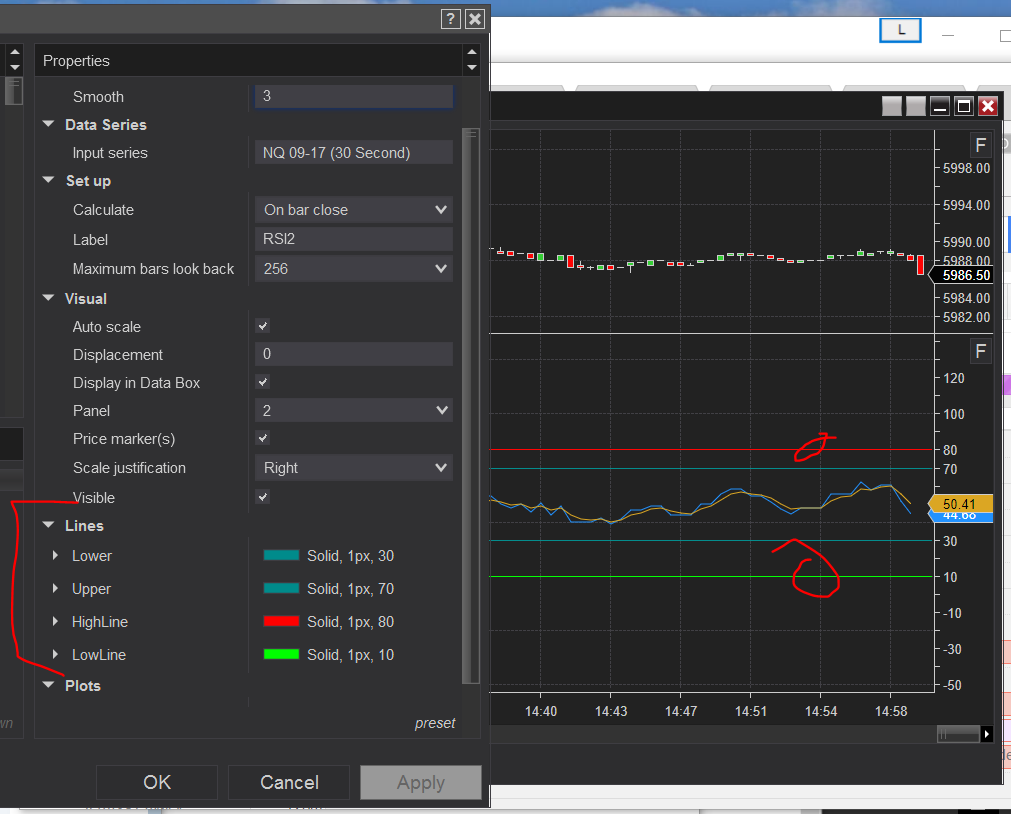Collapse the Plots section
This screenshot has width=1011, height=814.
(48, 685)
